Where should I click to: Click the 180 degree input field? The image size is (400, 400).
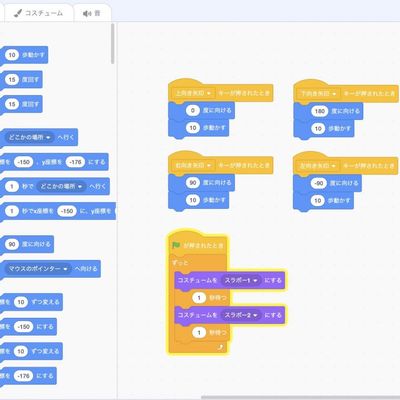[x=319, y=111]
